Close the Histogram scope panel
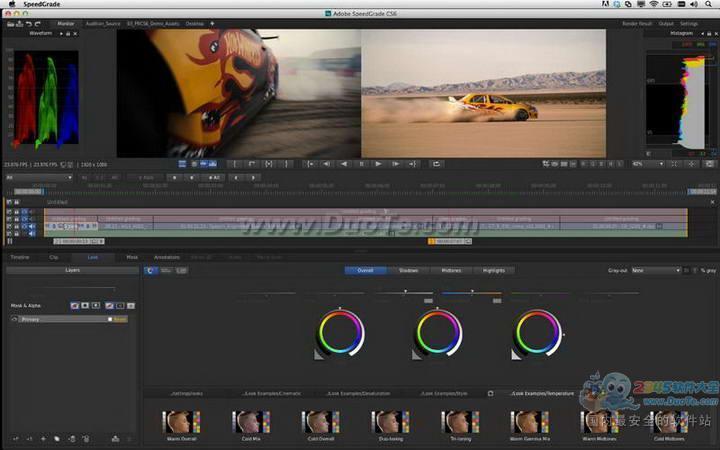Image resolution: width=720 pixels, height=450 pixels. [715, 34]
